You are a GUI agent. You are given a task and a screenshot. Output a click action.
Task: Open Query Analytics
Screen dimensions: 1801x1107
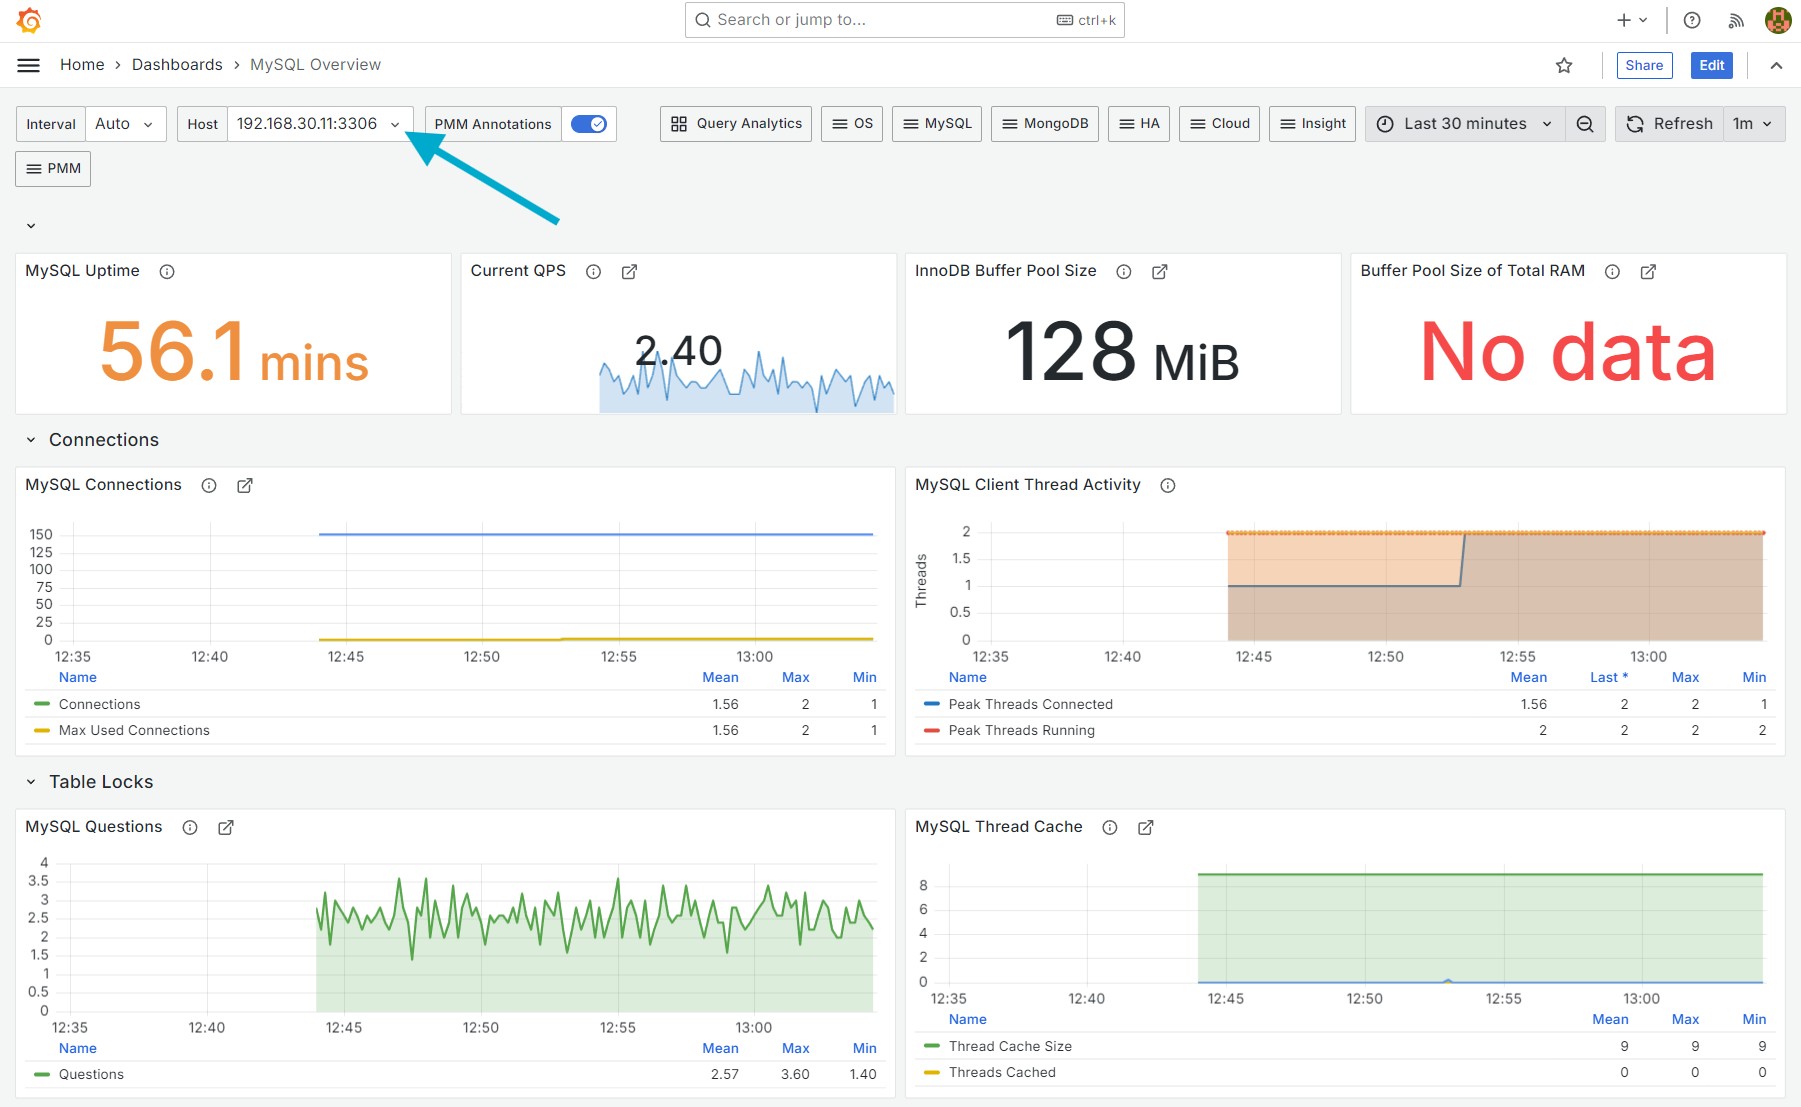click(x=735, y=124)
